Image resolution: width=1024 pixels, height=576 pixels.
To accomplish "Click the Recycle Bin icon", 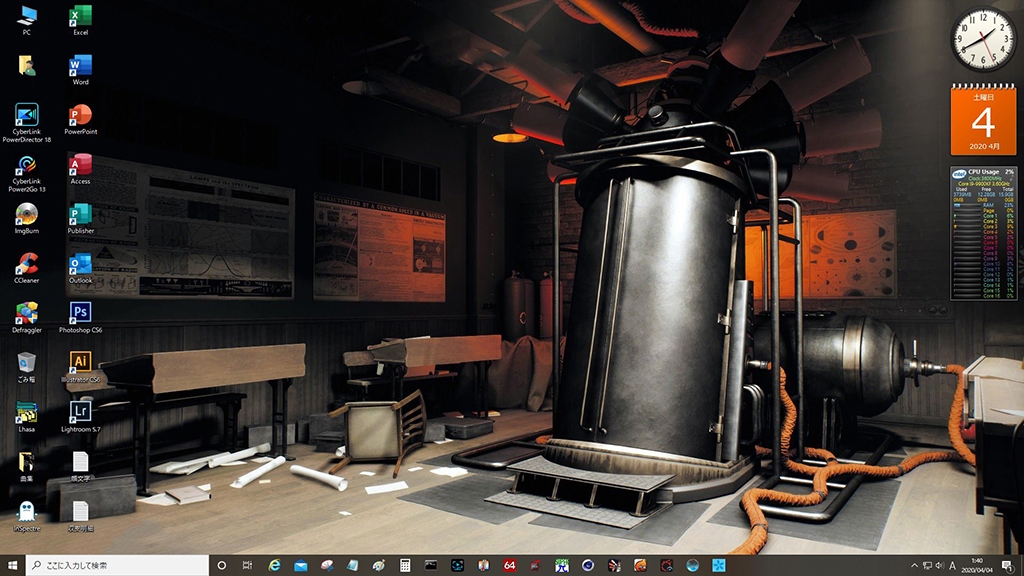I will [27, 363].
